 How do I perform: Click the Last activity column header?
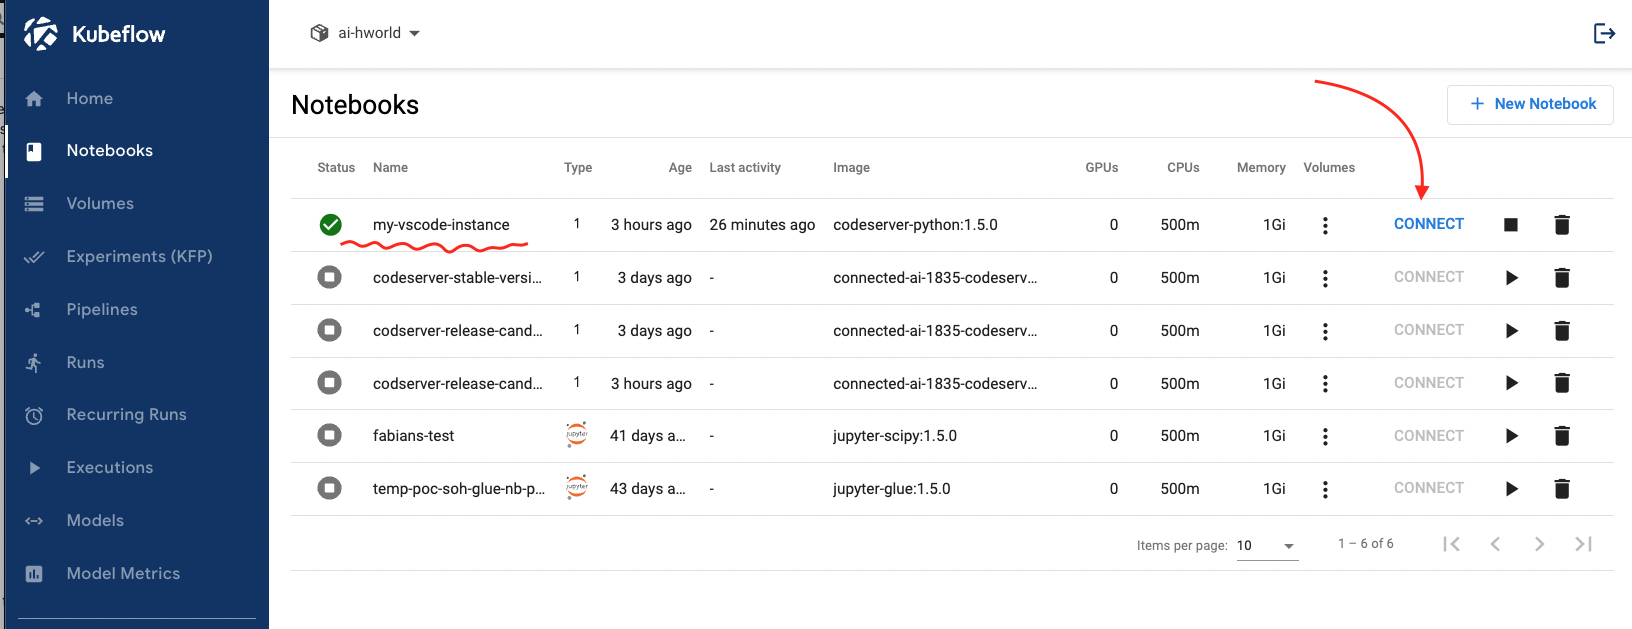click(745, 168)
